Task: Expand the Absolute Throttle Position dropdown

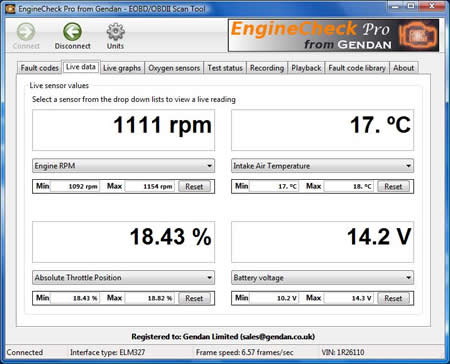Action: [123, 277]
